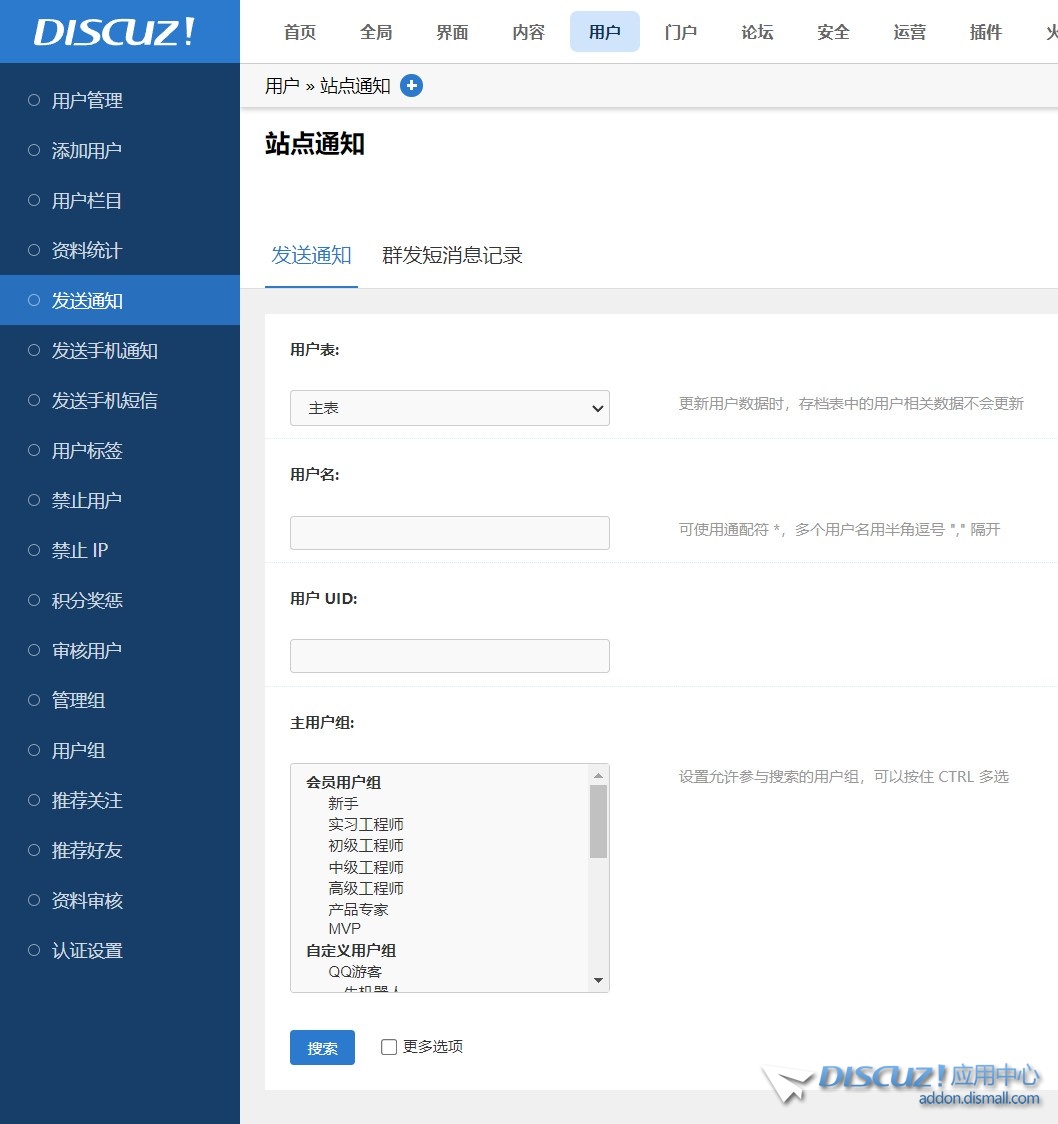Open the 运营 top menu
Image resolution: width=1058 pixels, height=1124 pixels.
[x=909, y=32]
